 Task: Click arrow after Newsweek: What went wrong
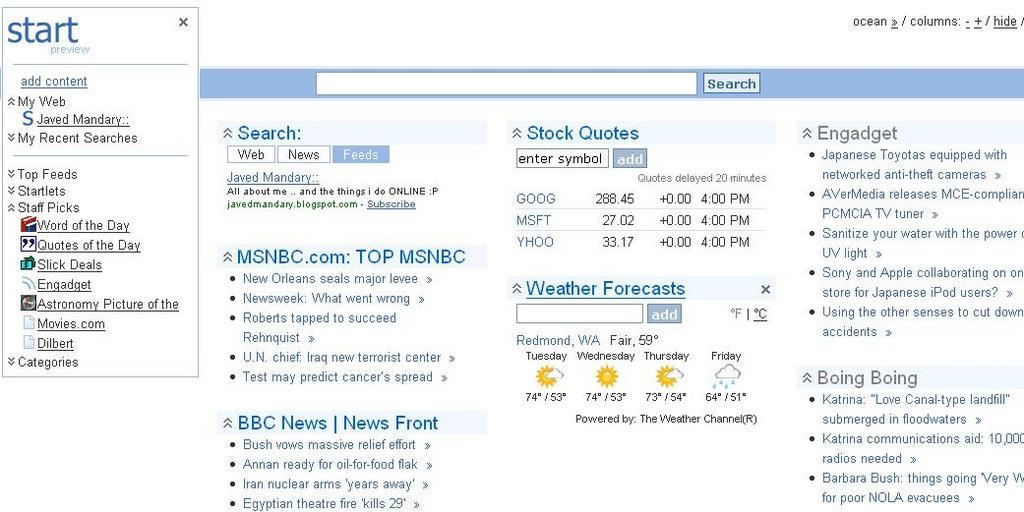pos(421,300)
